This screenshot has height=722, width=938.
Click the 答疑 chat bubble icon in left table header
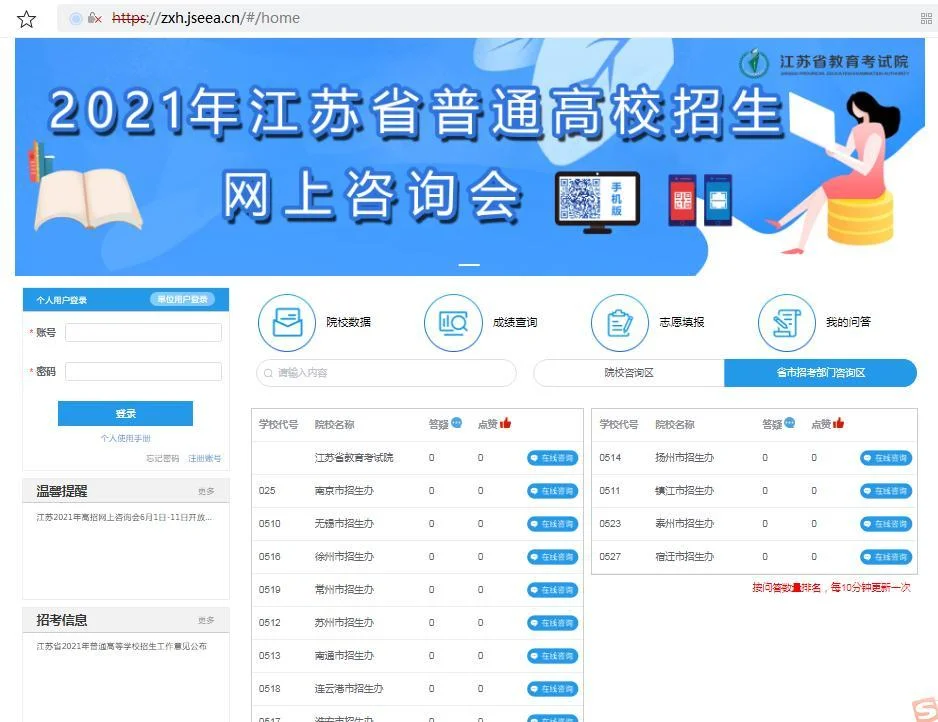(457, 423)
